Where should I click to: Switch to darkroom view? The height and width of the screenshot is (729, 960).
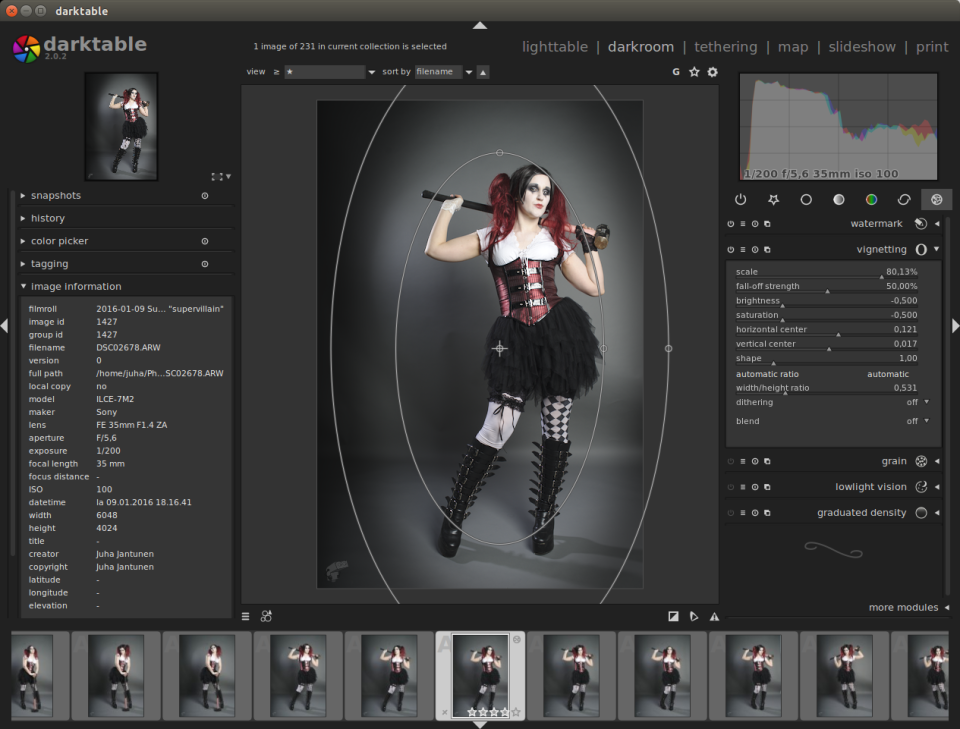[640, 47]
